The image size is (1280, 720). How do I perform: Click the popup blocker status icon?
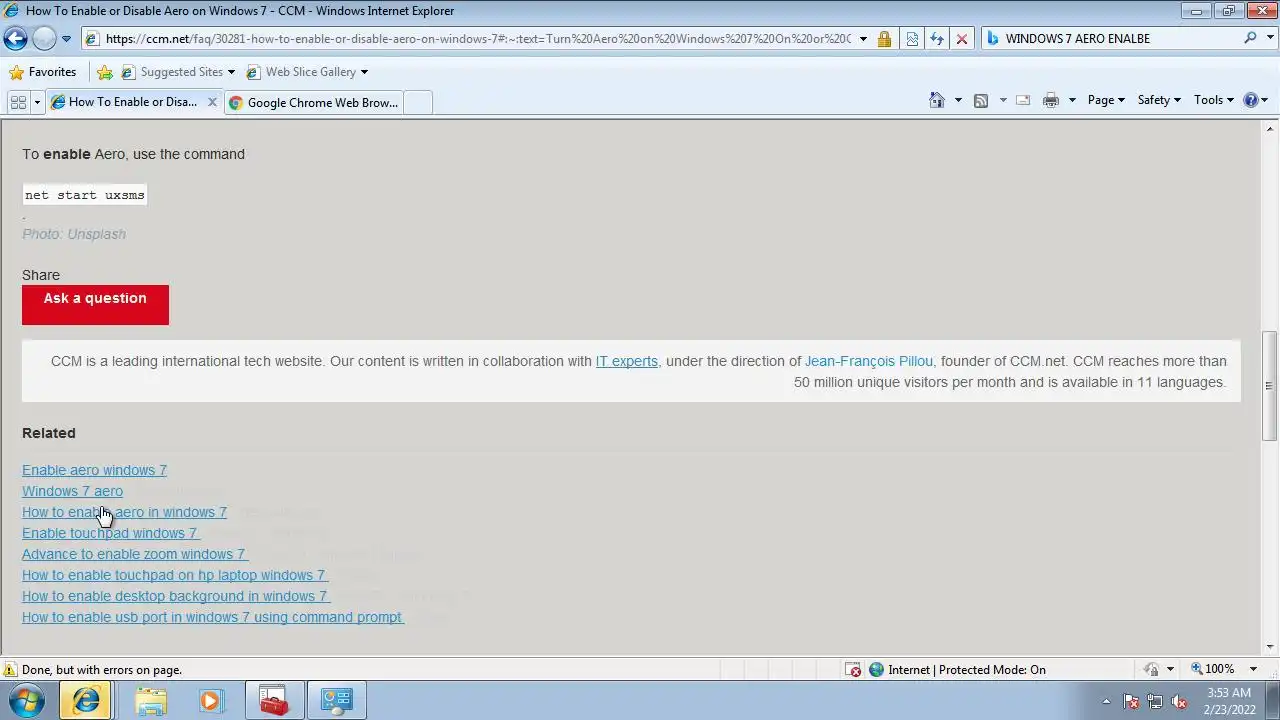coord(853,670)
